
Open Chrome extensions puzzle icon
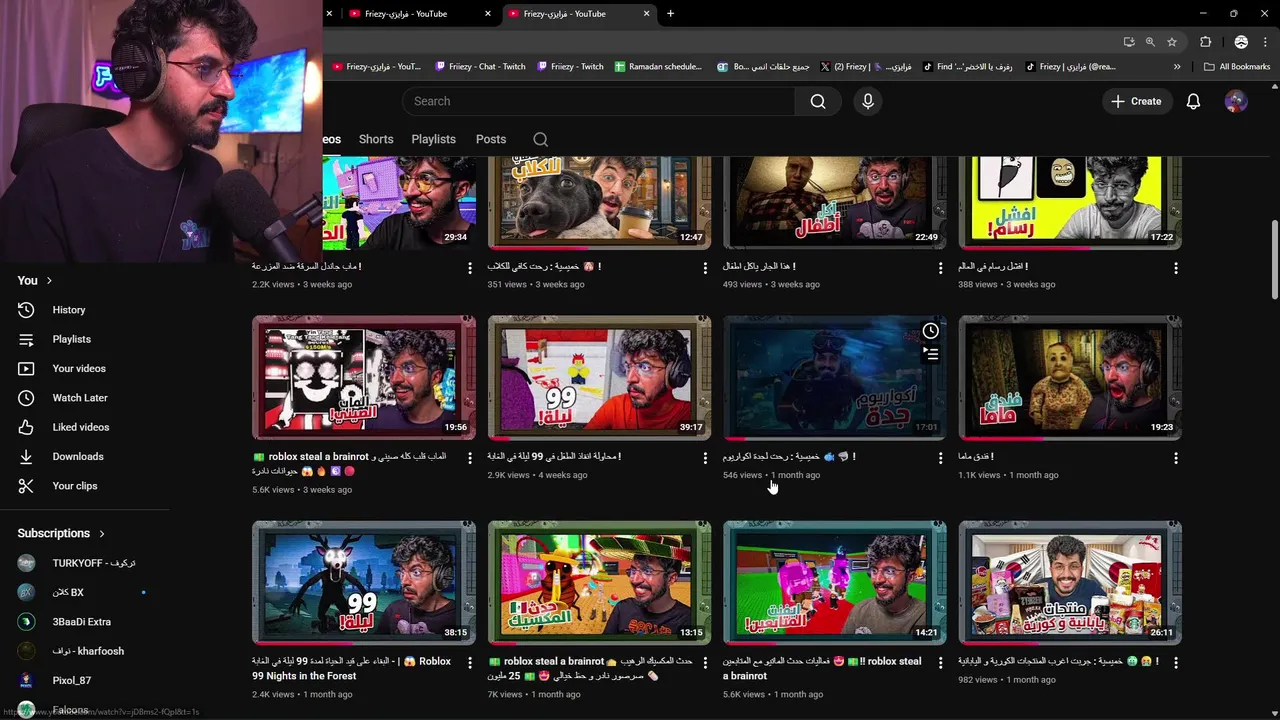click(x=1205, y=42)
